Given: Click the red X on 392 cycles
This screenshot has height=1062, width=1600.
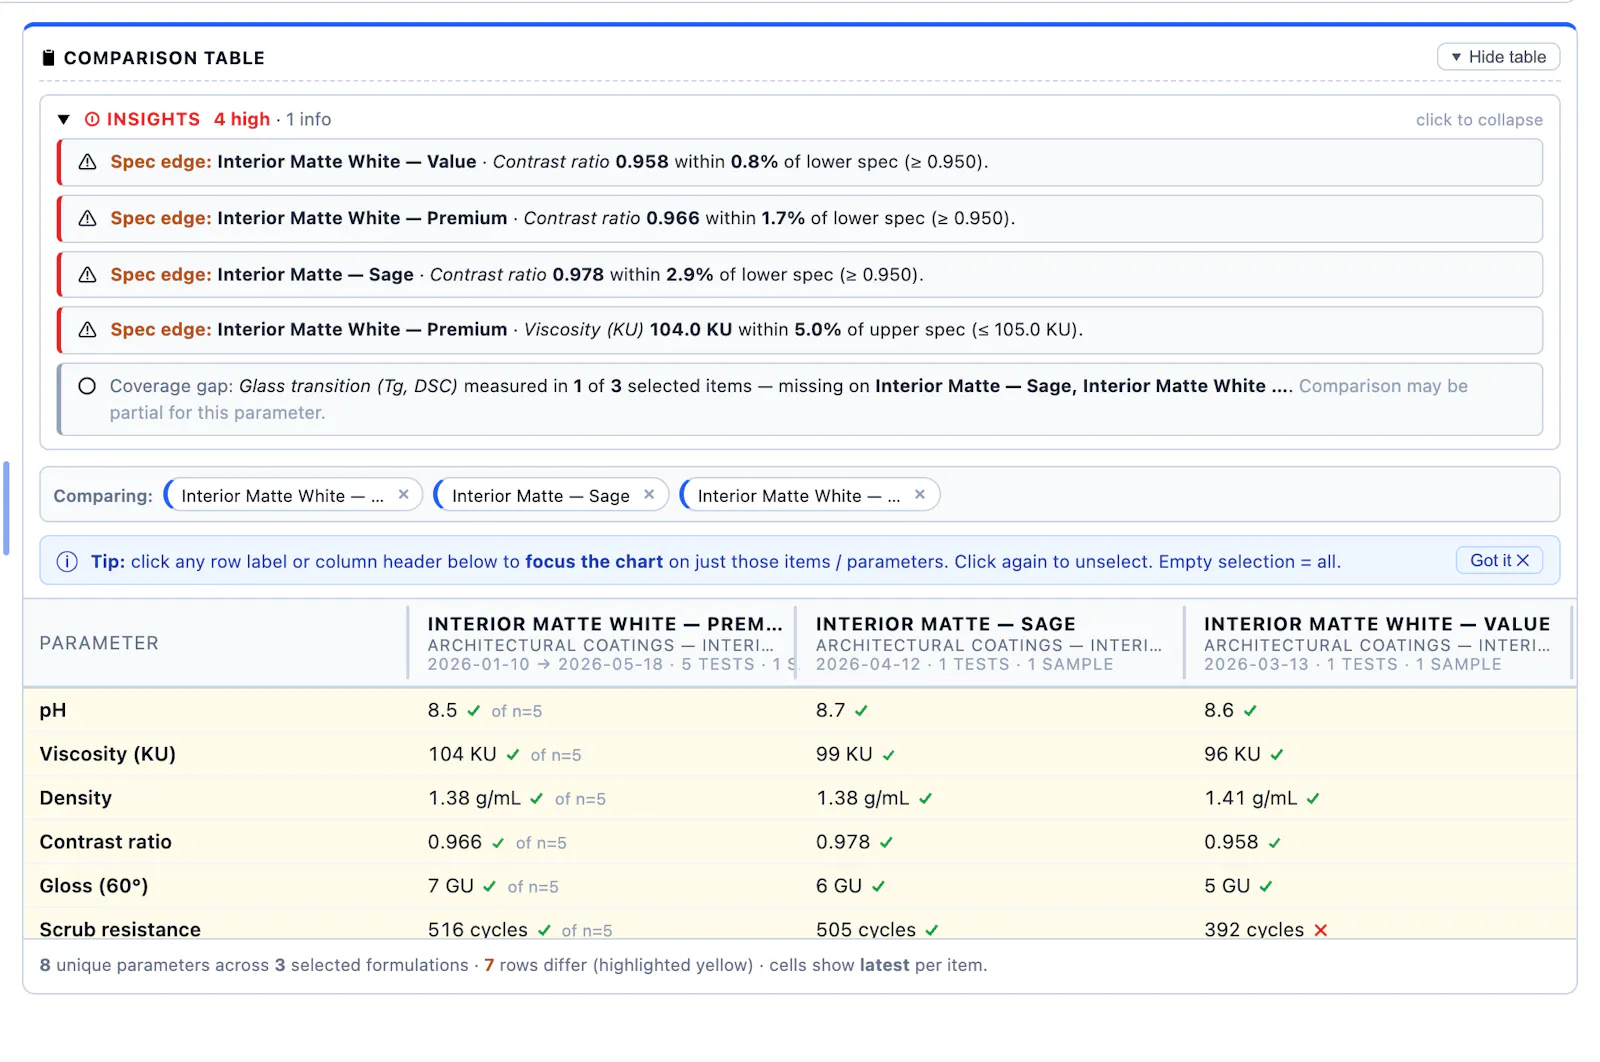Looking at the screenshot, I should [1321, 930].
